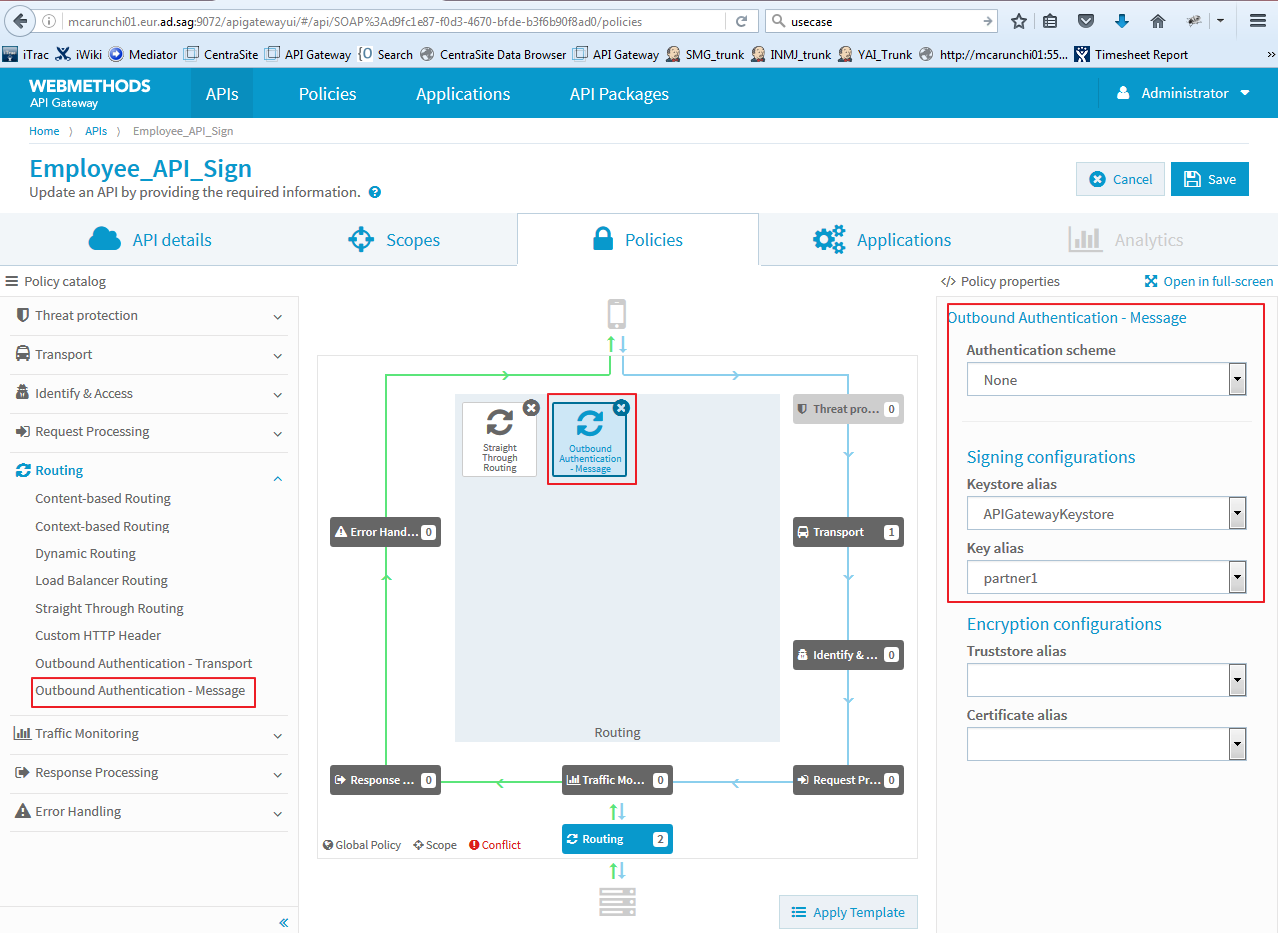Open the browser hamburger menu
1278x933 pixels.
[1258, 21]
